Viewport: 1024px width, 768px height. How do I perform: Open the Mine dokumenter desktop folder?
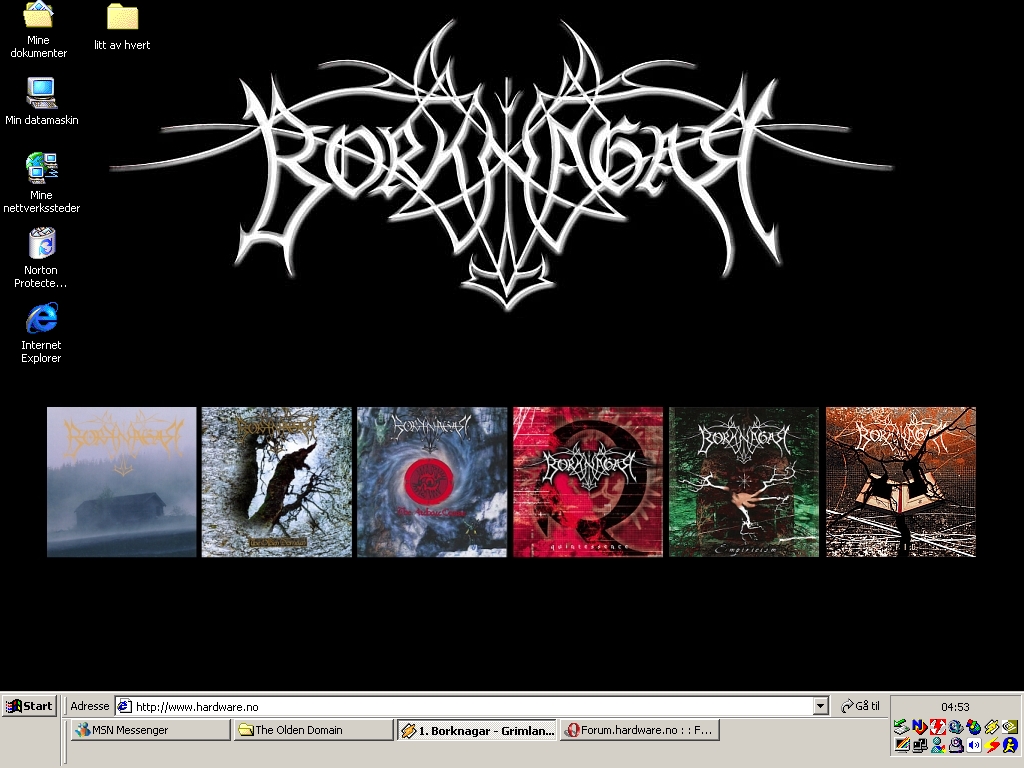(39, 30)
